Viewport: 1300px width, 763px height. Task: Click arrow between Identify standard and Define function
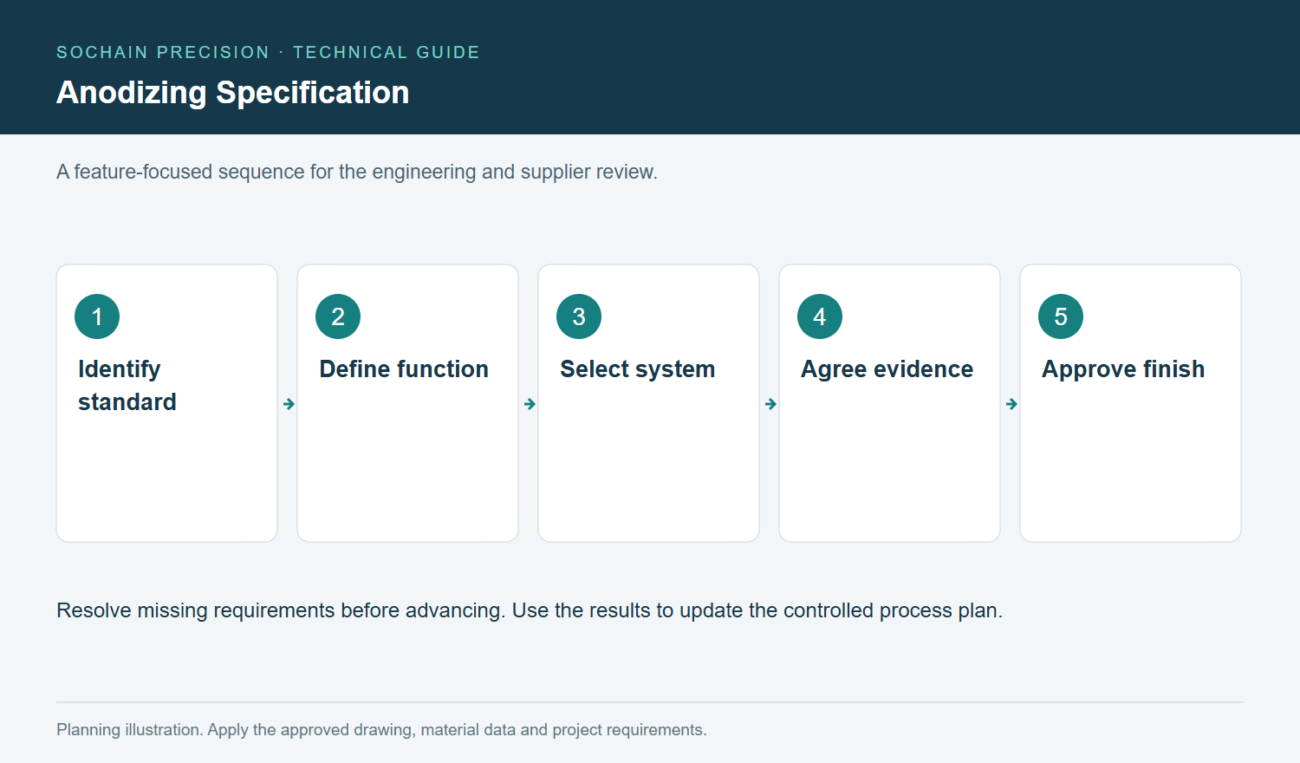[288, 404]
